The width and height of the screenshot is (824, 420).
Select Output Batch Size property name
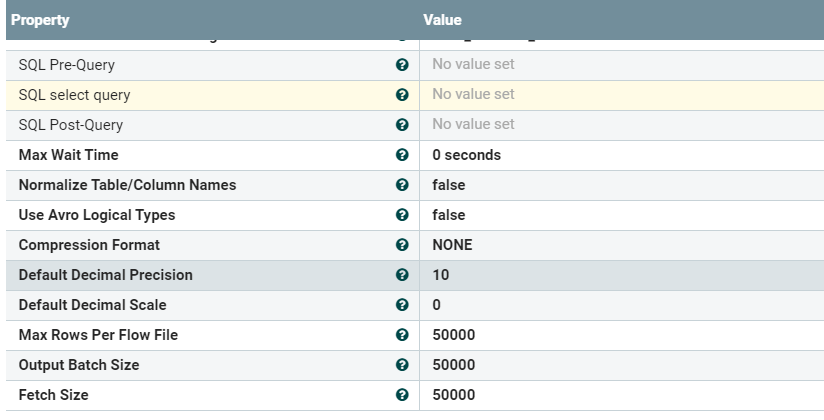coord(79,364)
